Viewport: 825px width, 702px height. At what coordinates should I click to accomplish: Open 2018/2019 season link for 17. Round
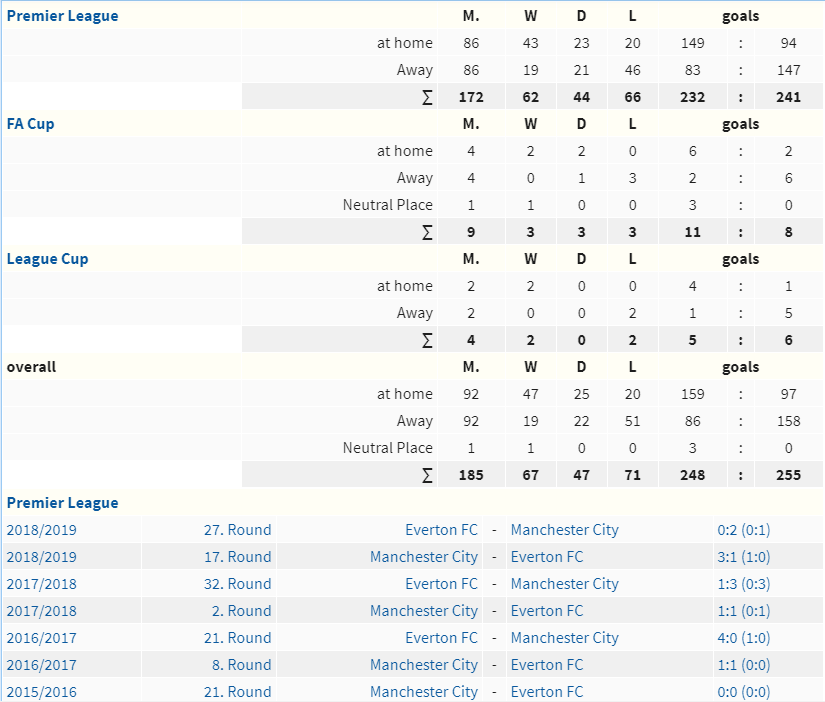(42, 557)
